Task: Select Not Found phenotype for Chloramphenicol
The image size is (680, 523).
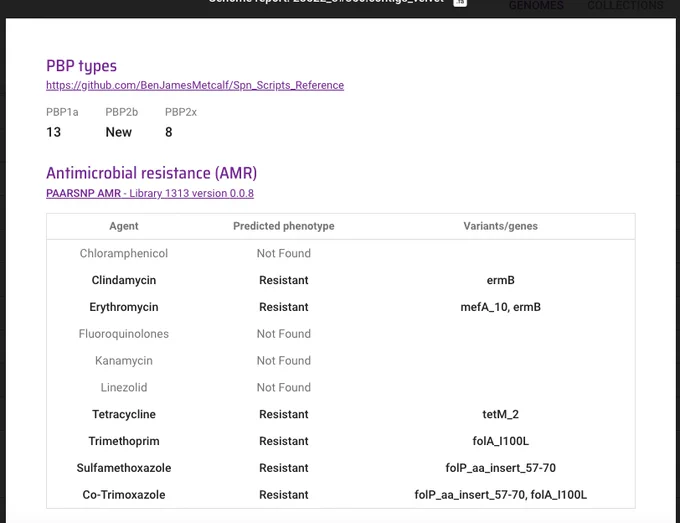Action: (284, 253)
